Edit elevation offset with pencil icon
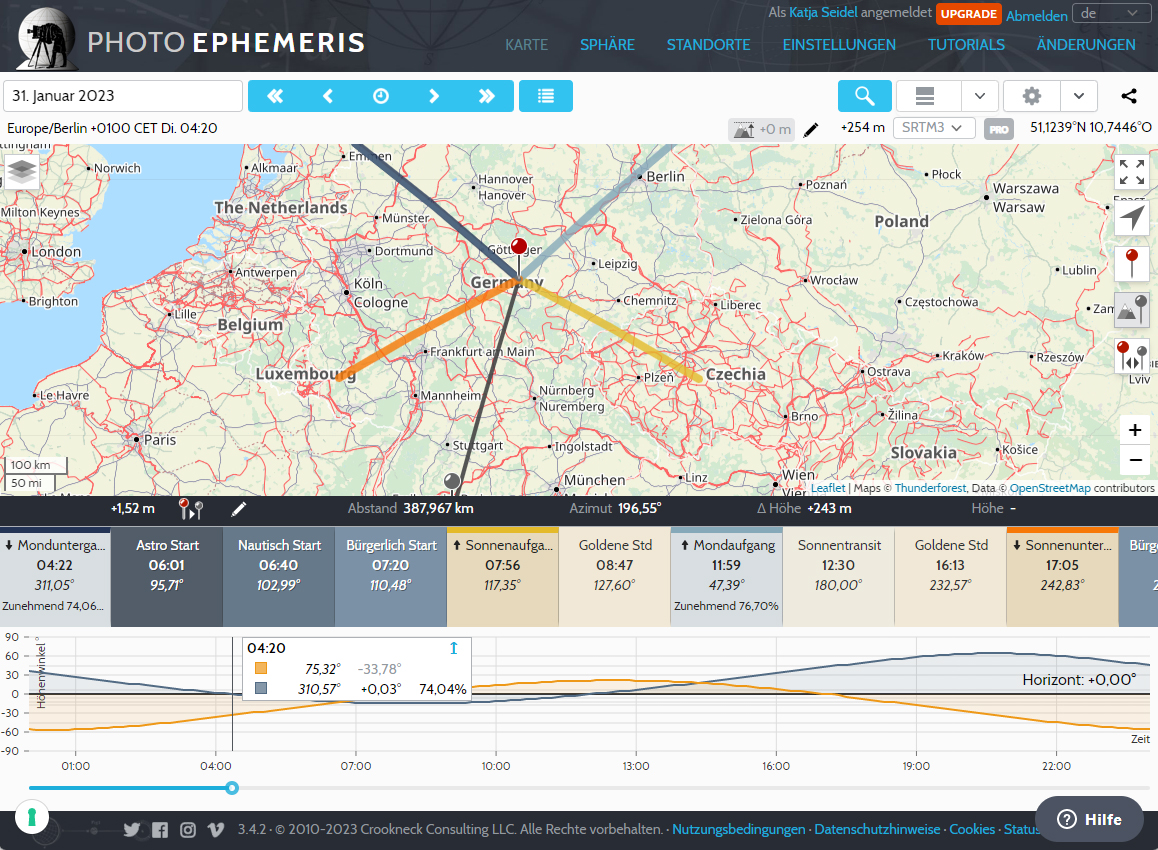The image size is (1158, 850). tap(811, 129)
